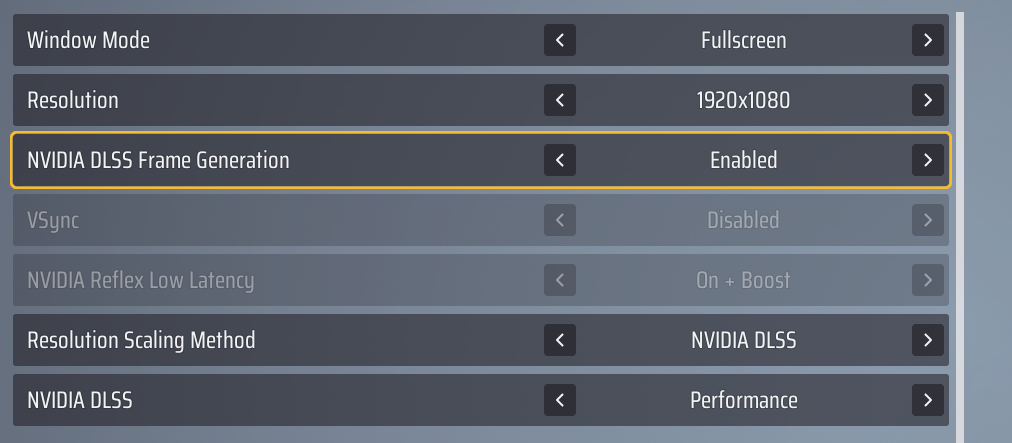Click right arrow next to Window Mode
1012x443 pixels.
coord(928,40)
